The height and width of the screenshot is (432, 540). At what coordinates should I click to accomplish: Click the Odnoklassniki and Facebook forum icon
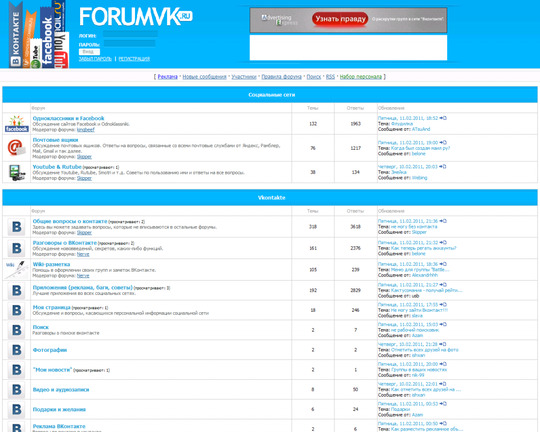[17, 124]
